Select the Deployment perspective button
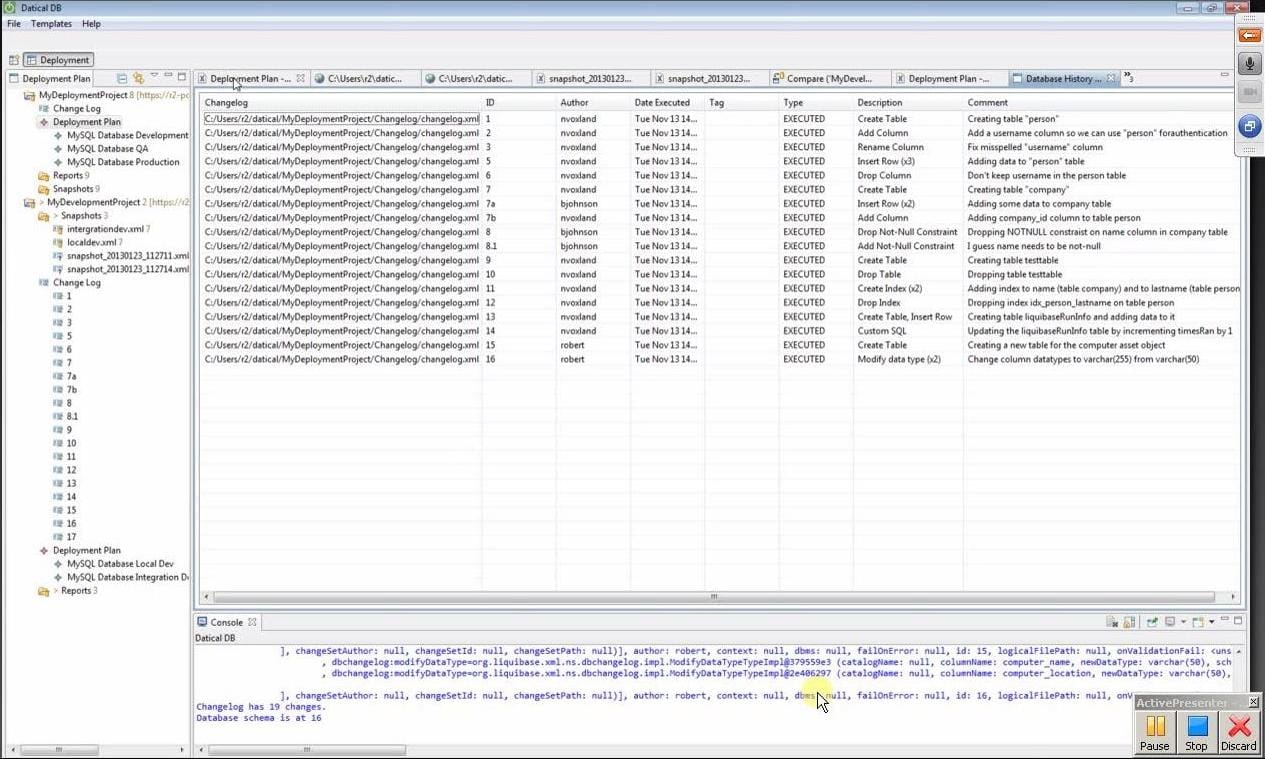Viewport: 1265px width, 759px height. point(58,60)
